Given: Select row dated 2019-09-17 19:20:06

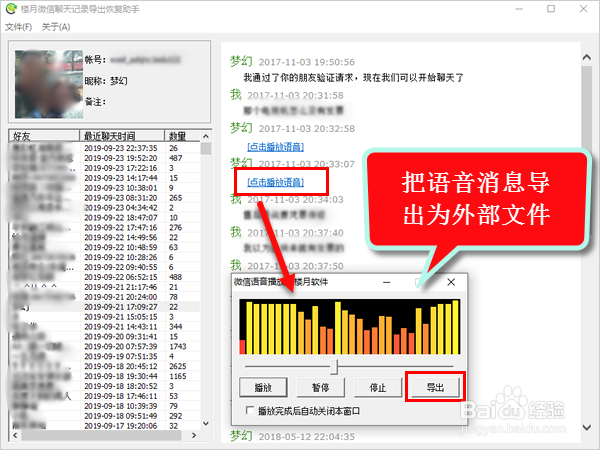Looking at the screenshot, I should click(x=104, y=426).
